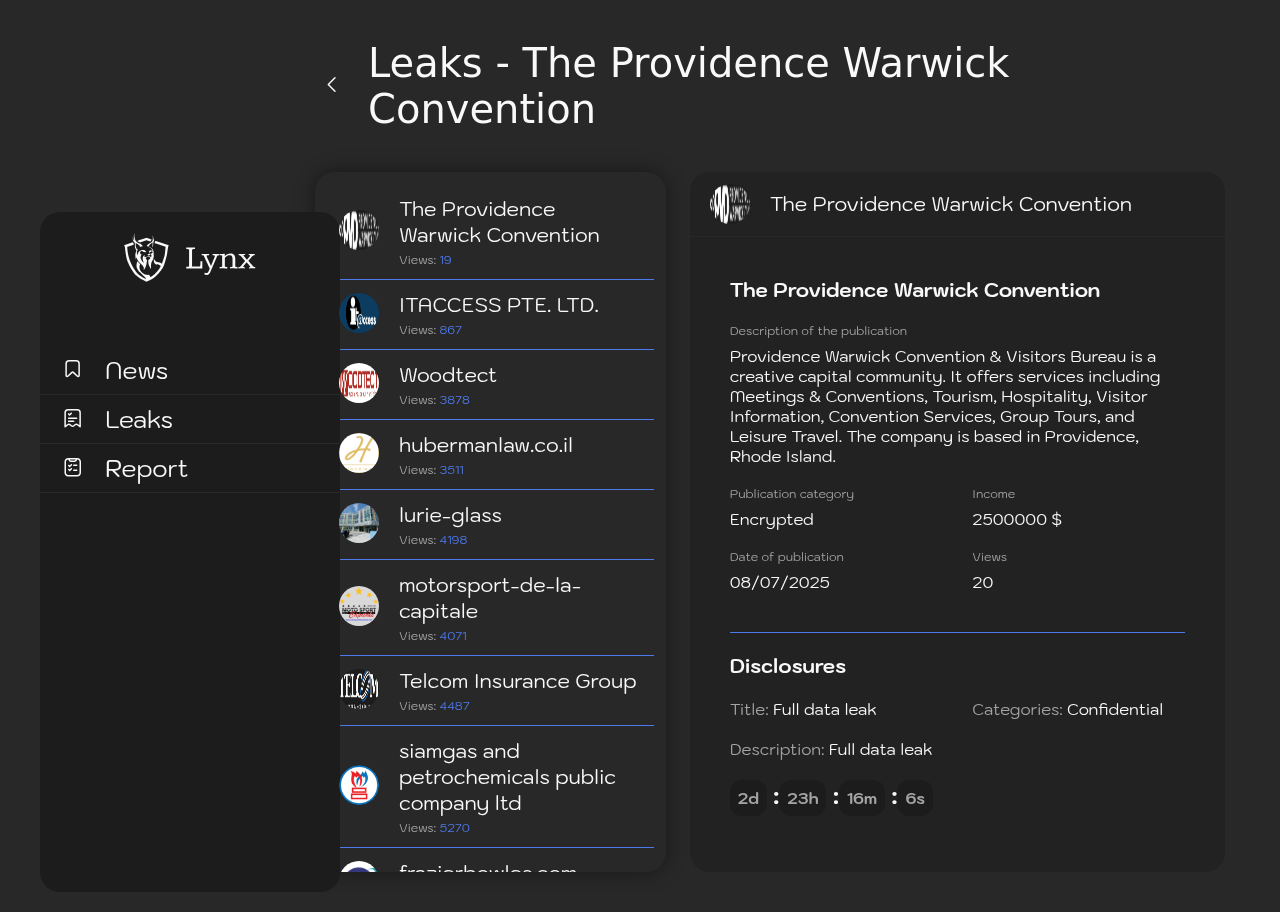
Task: Click the 16m countdown box
Action: (862, 798)
